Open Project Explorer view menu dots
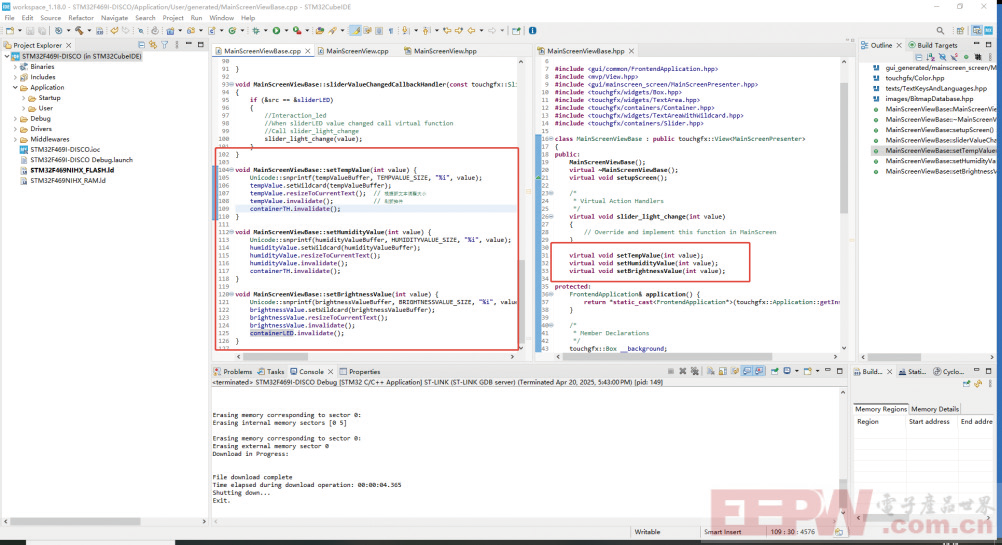 [x=176, y=45]
